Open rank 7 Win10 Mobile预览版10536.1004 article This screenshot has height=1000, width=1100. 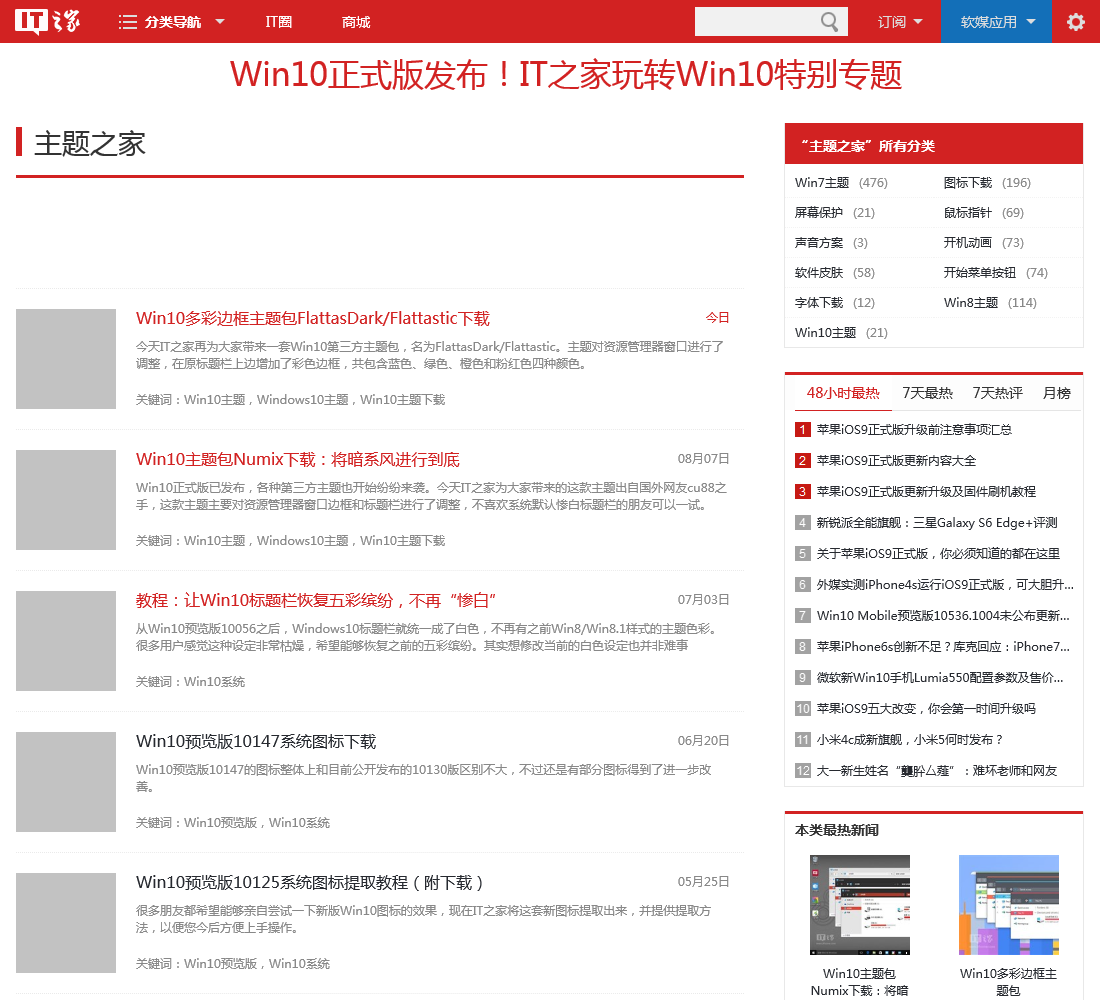[943, 615]
